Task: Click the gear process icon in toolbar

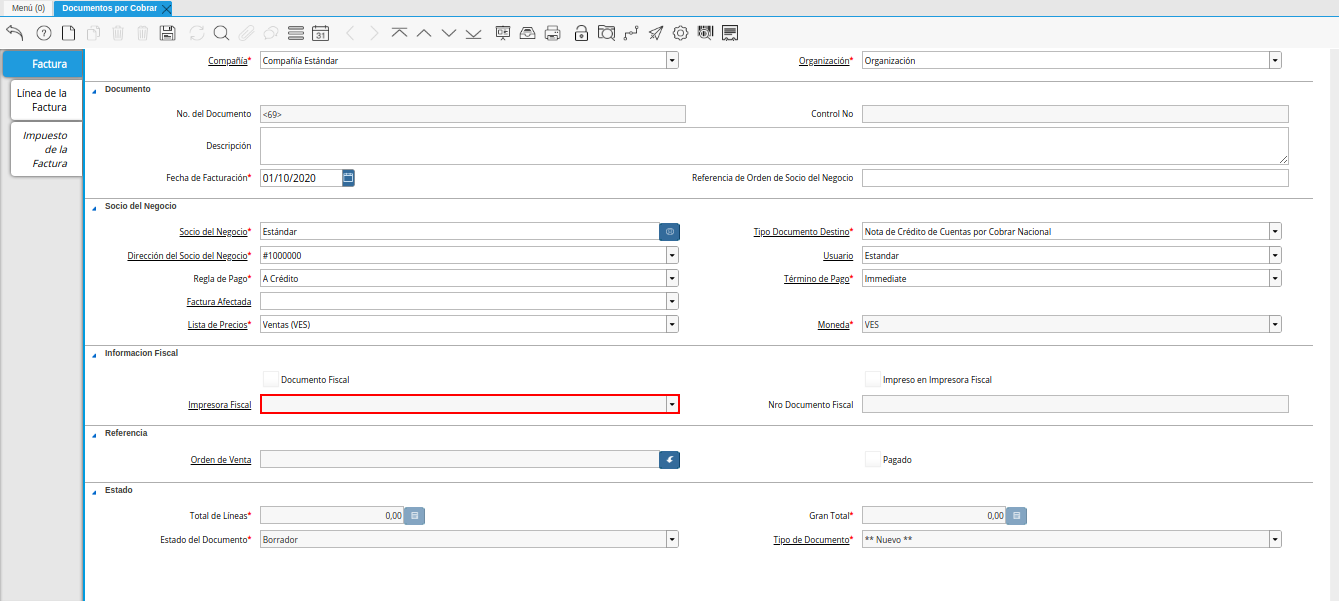Action: tap(681, 33)
